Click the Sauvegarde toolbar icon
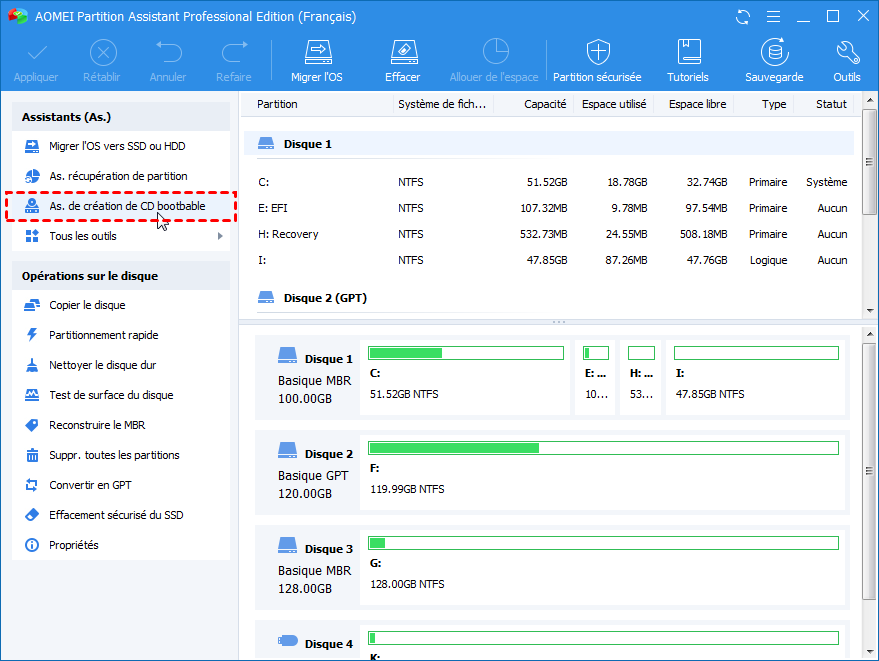Image resolution: width=879 pixels, height=661 pixels. (773, 52)
